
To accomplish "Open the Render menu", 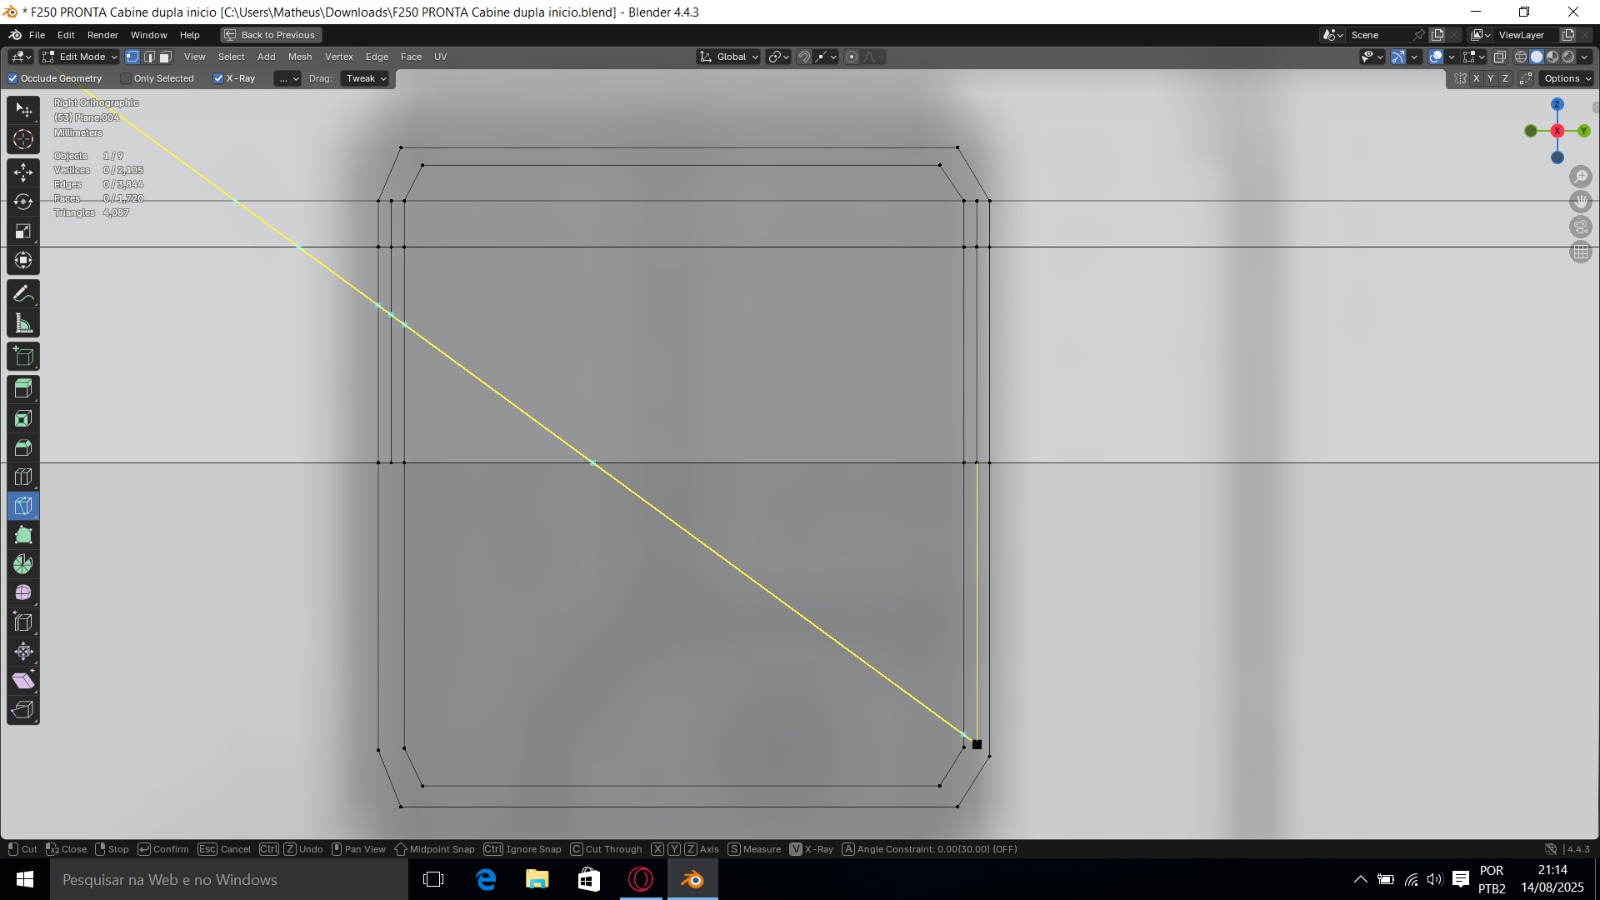I will [x=103, y=35].
